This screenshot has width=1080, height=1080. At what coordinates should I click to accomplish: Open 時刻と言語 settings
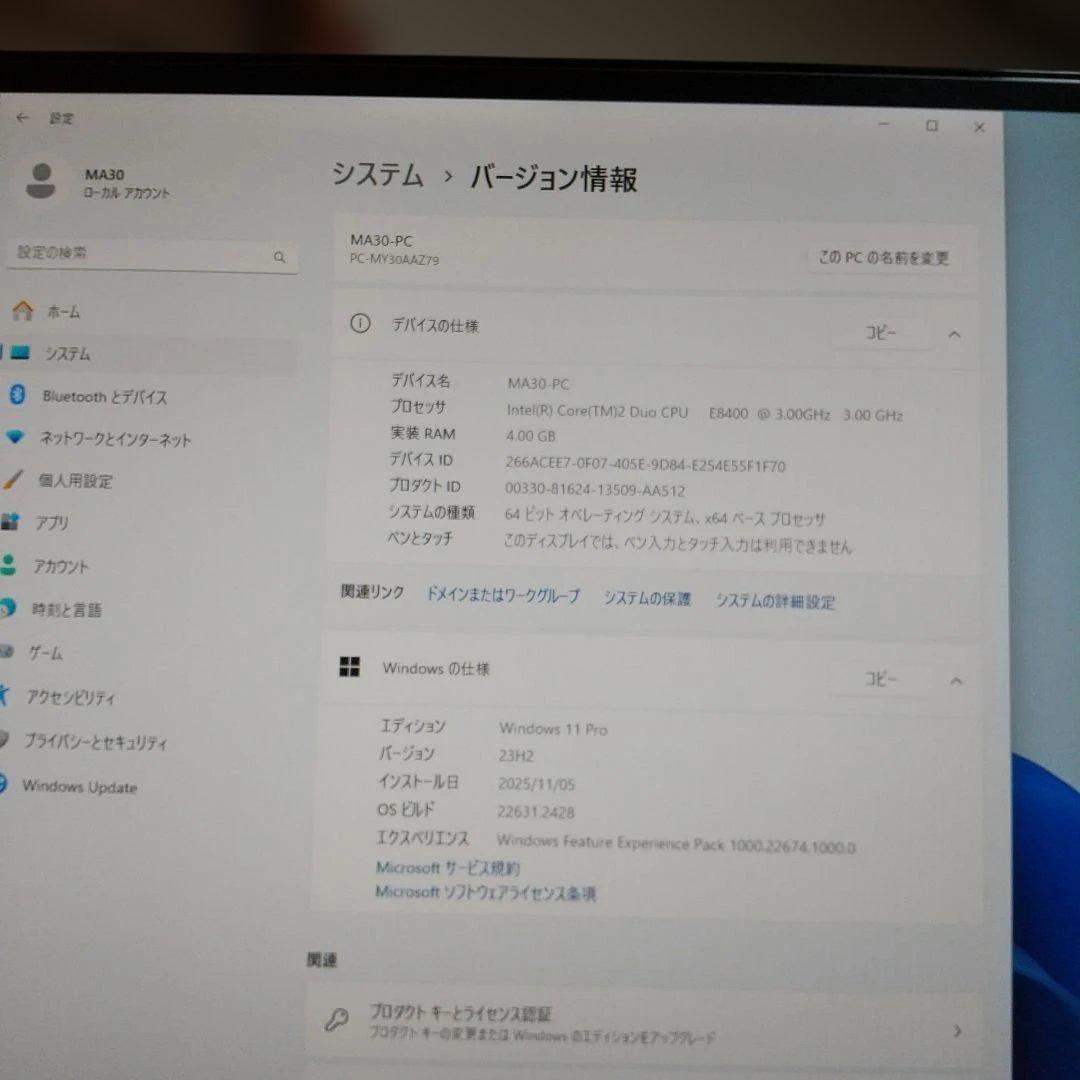[x=66, y=610]
